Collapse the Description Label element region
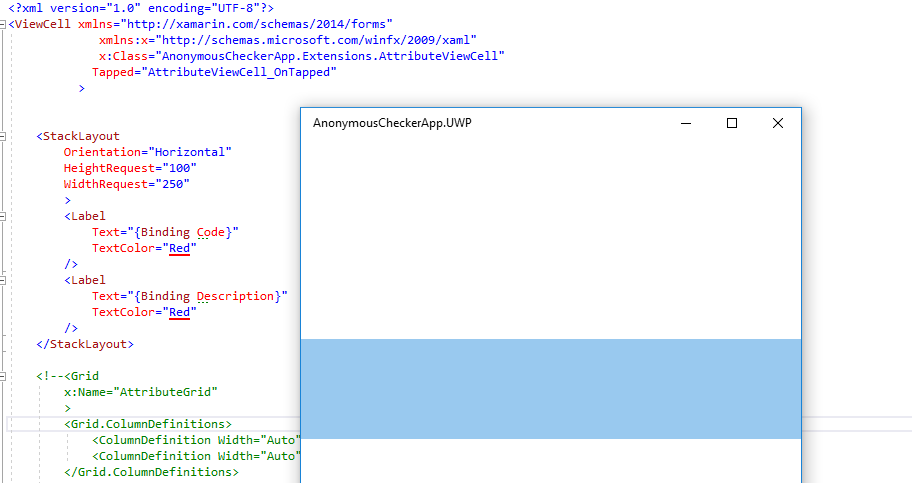This screenshot has width=912, height=483. (3, 280)
